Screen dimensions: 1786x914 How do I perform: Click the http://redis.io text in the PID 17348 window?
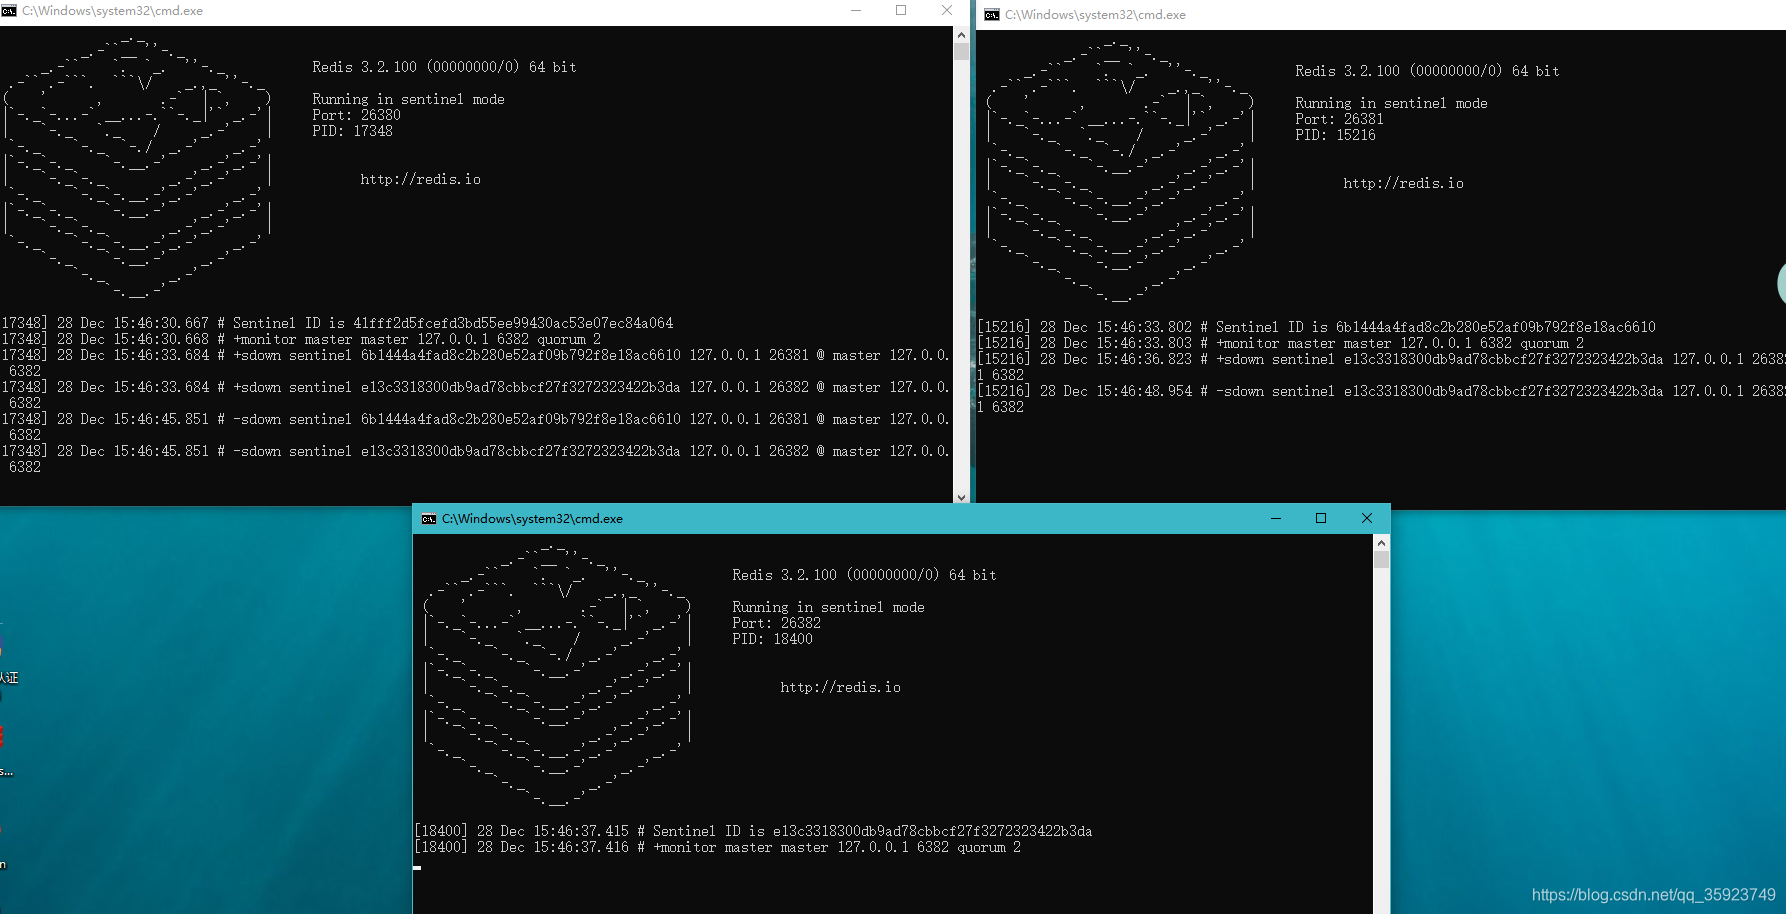click(421, 180)
